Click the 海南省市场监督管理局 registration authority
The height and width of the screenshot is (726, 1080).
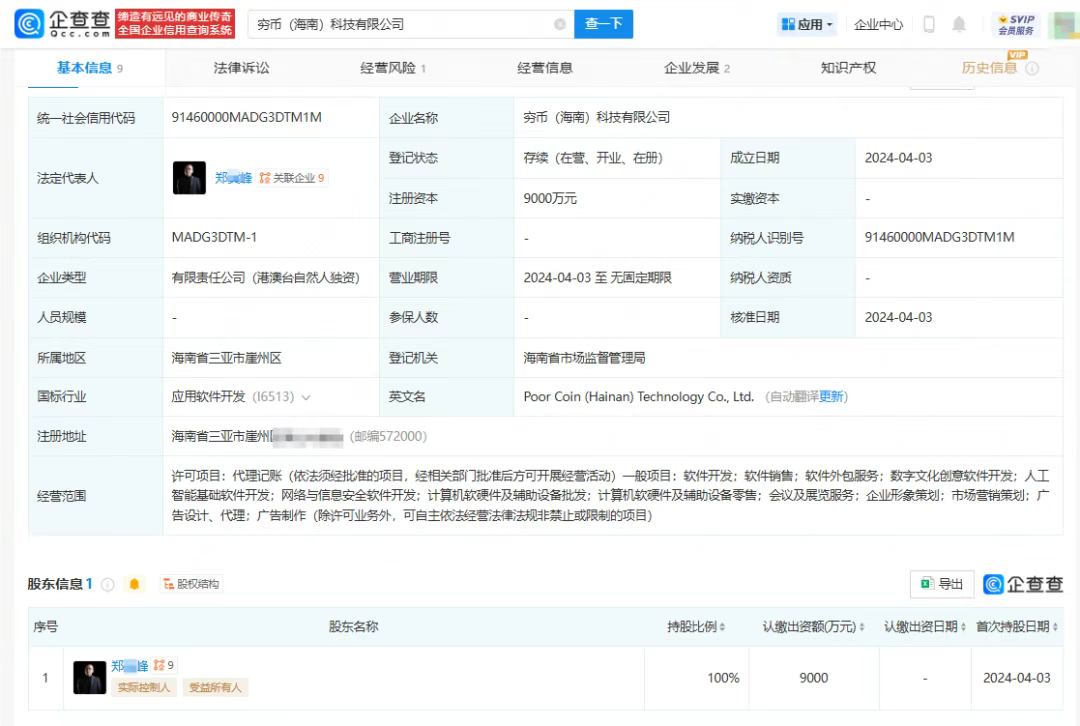584,357
